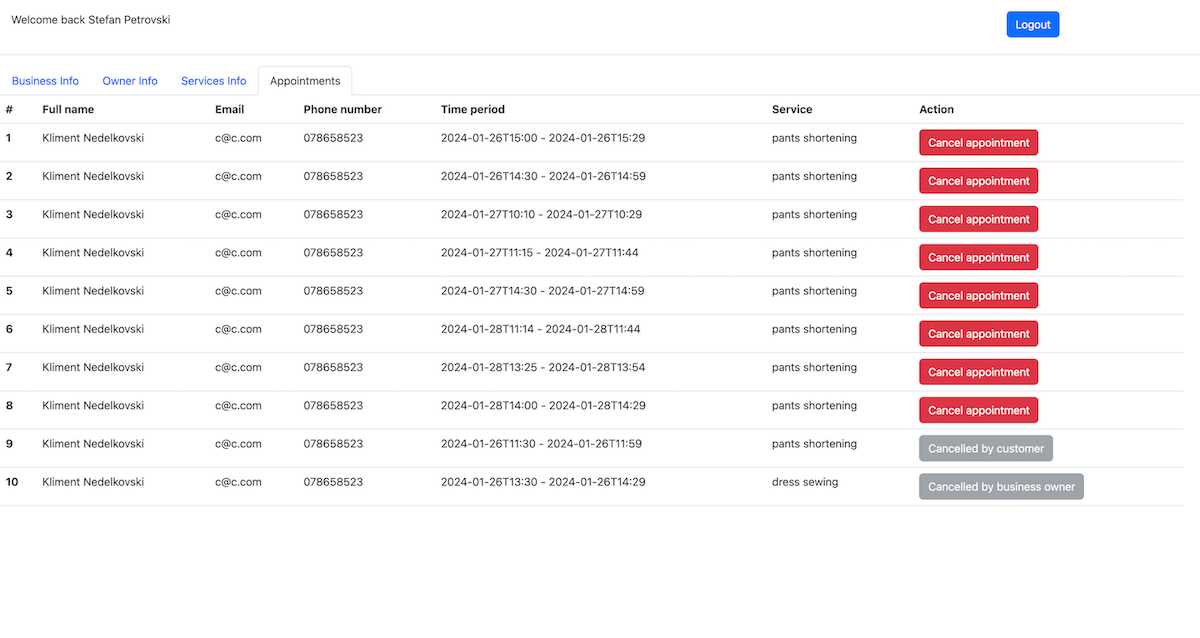Cancel the 2024-01-26T14:30 appointment
Screen dimensions: 1200x638
click(978, 181)
